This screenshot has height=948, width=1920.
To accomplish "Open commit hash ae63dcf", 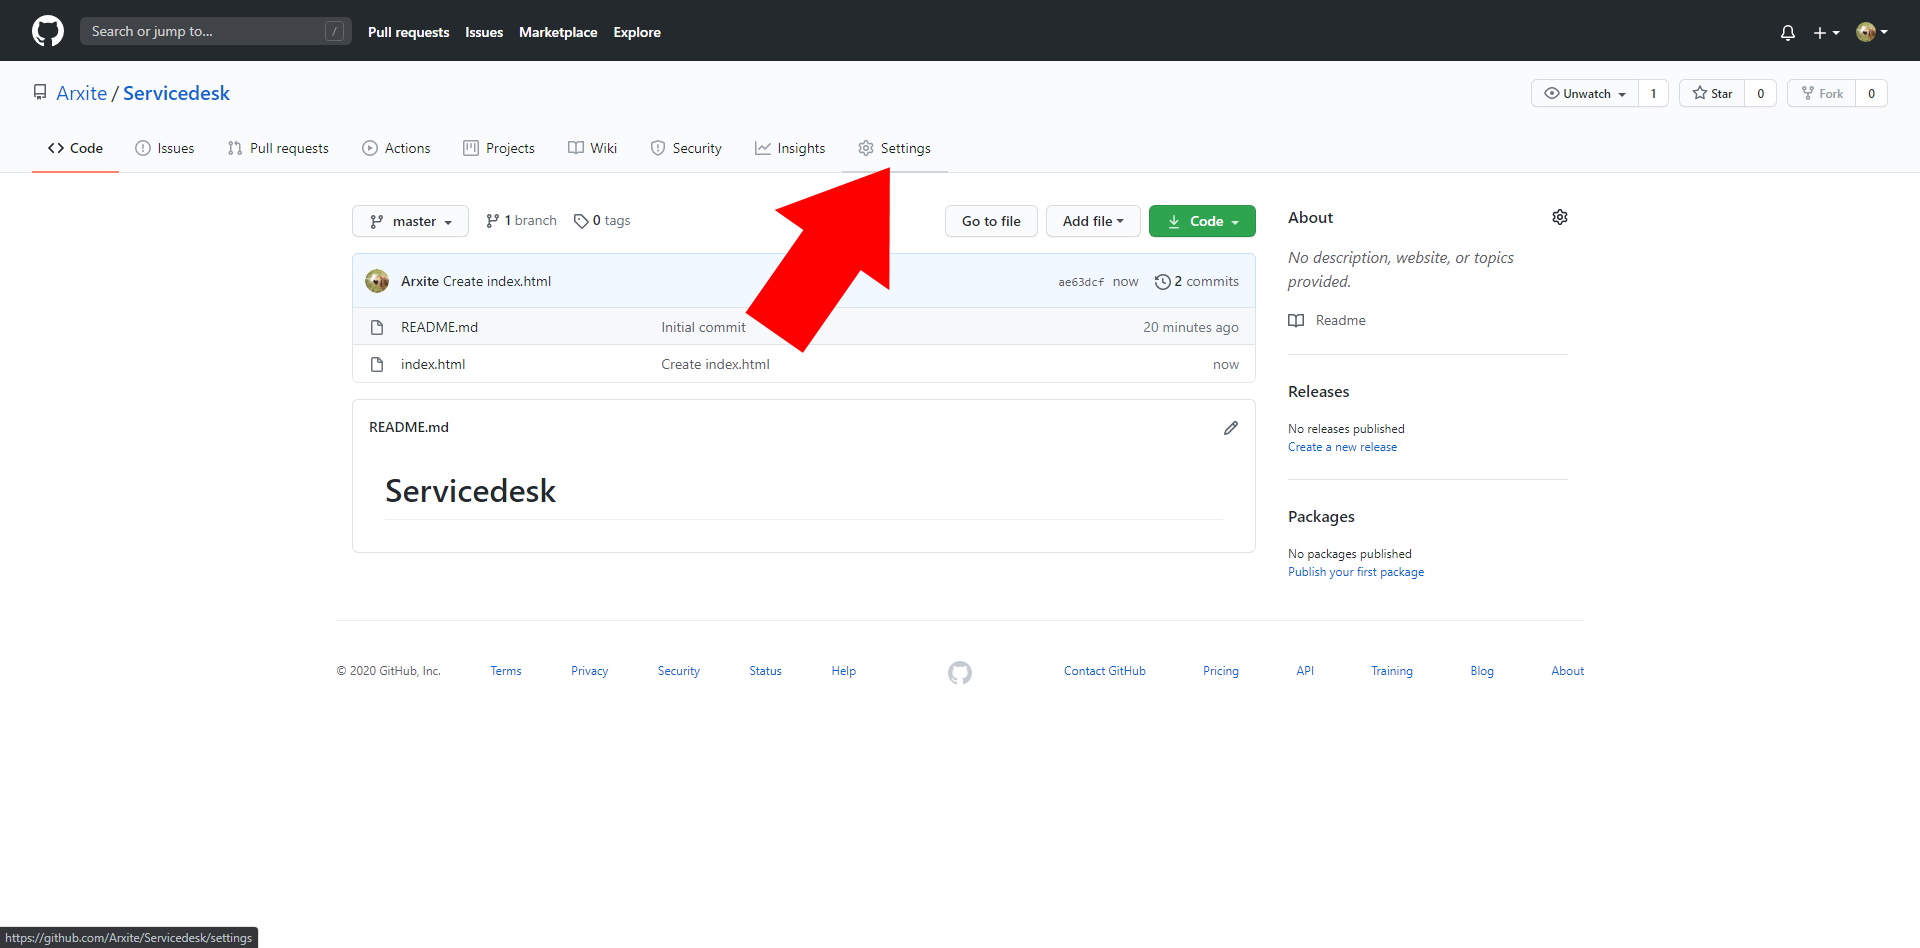I will [1081, 282].
